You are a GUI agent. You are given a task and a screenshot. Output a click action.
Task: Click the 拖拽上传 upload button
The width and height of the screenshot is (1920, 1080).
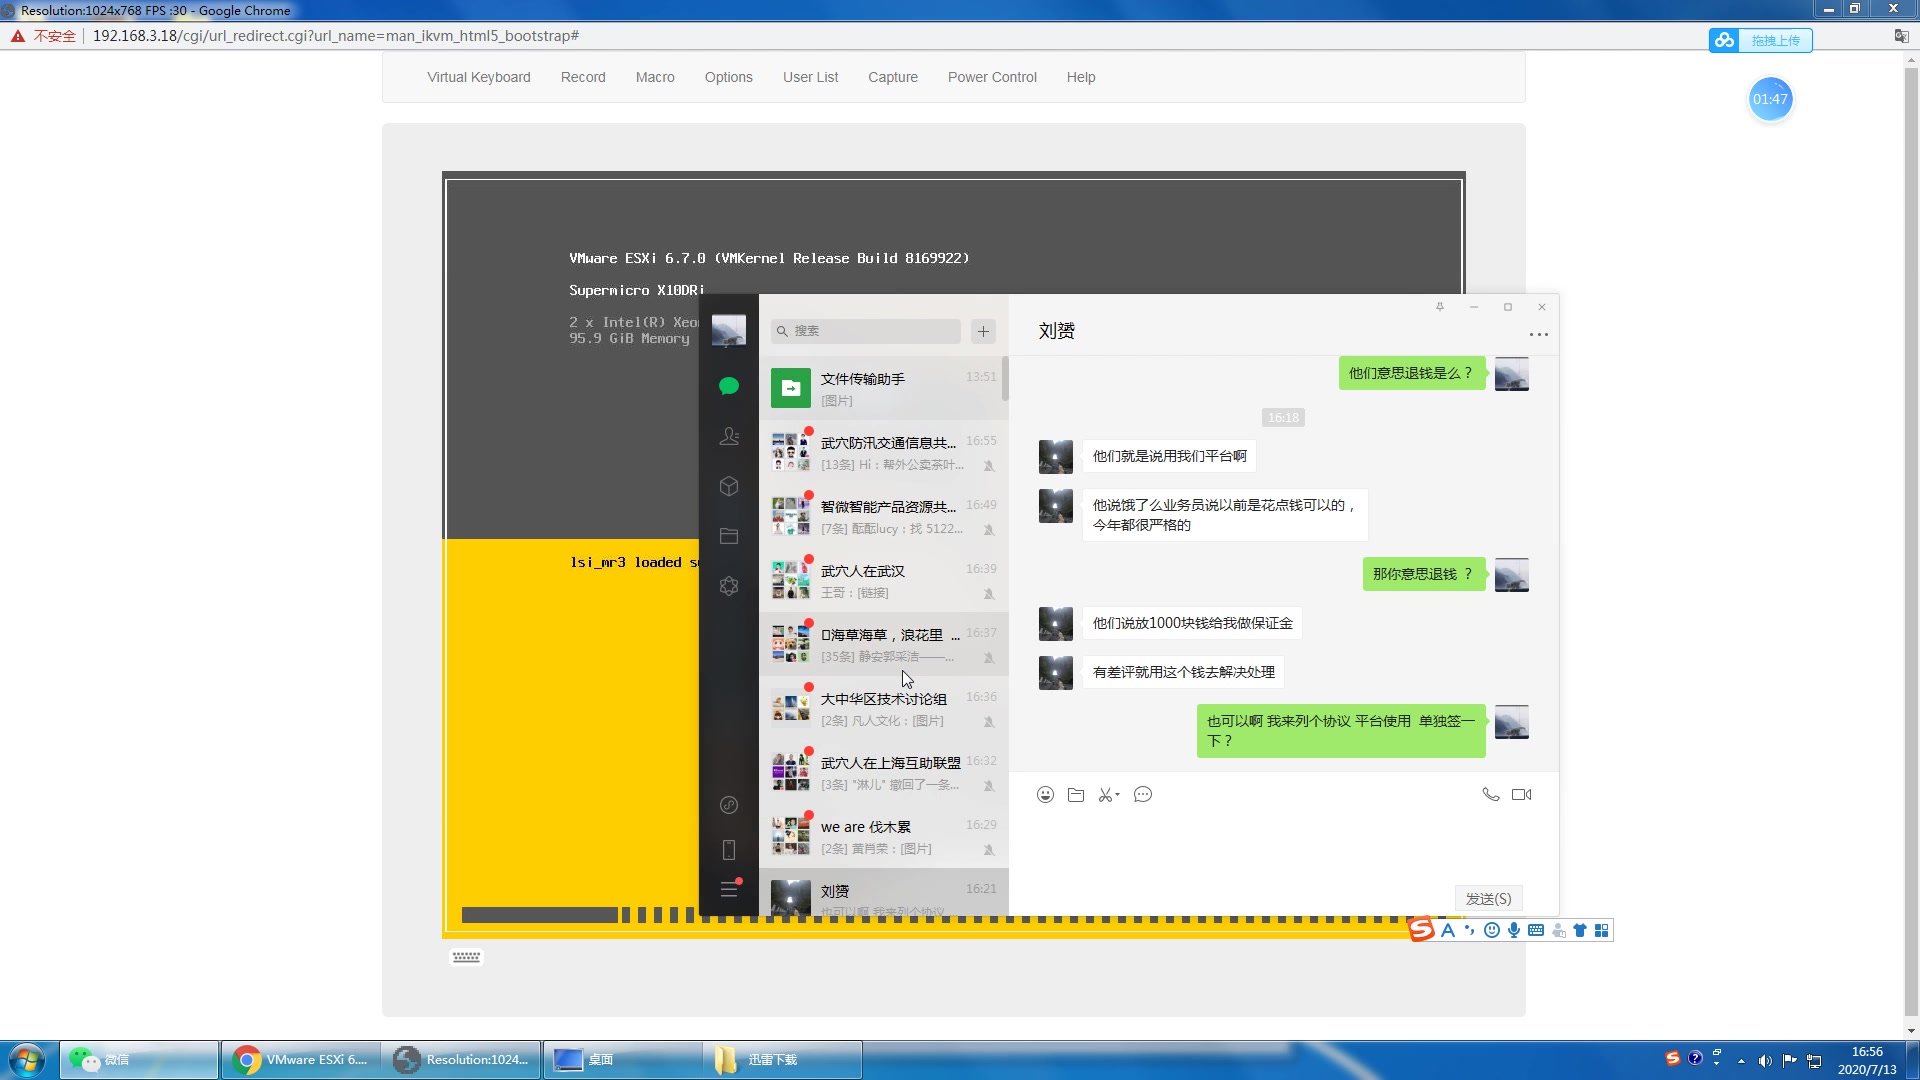1775,40
